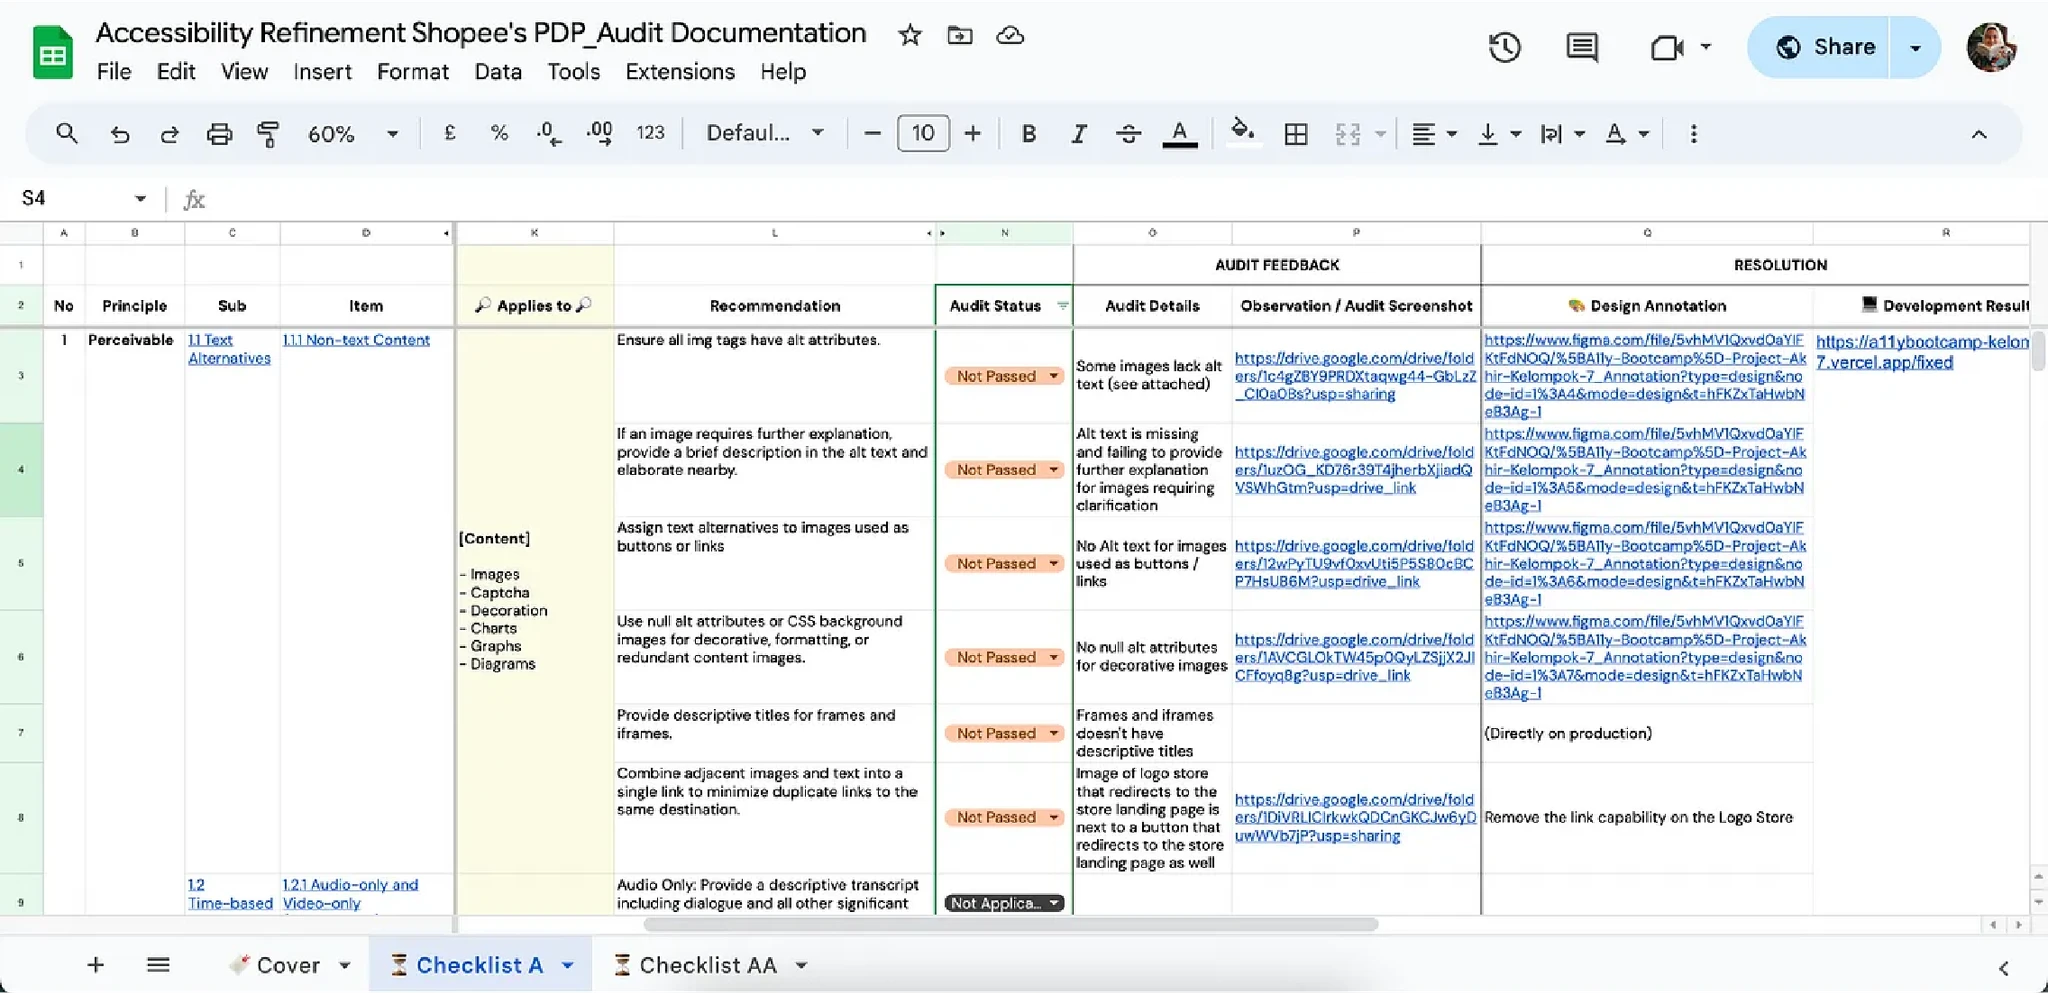
Task: Undo the last action
Action: [120, 133]
